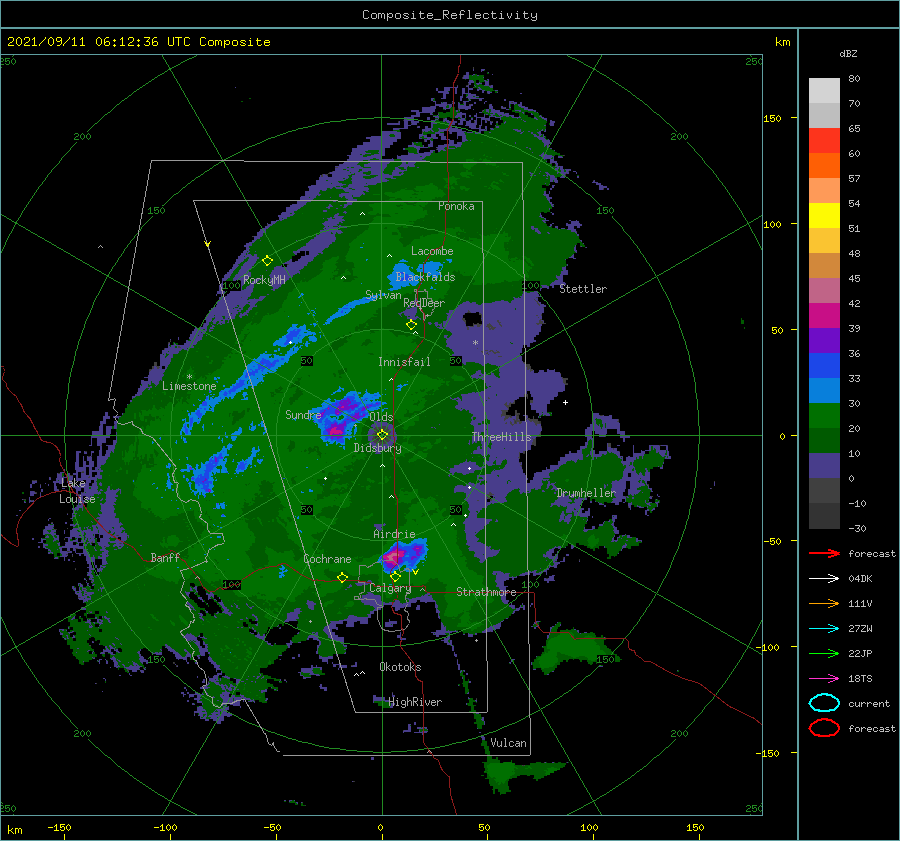Viewport: 900px width, 841px height.
Task: Pick the red 60–65 dBZ swatch
Action: click(x=824, y=141)
